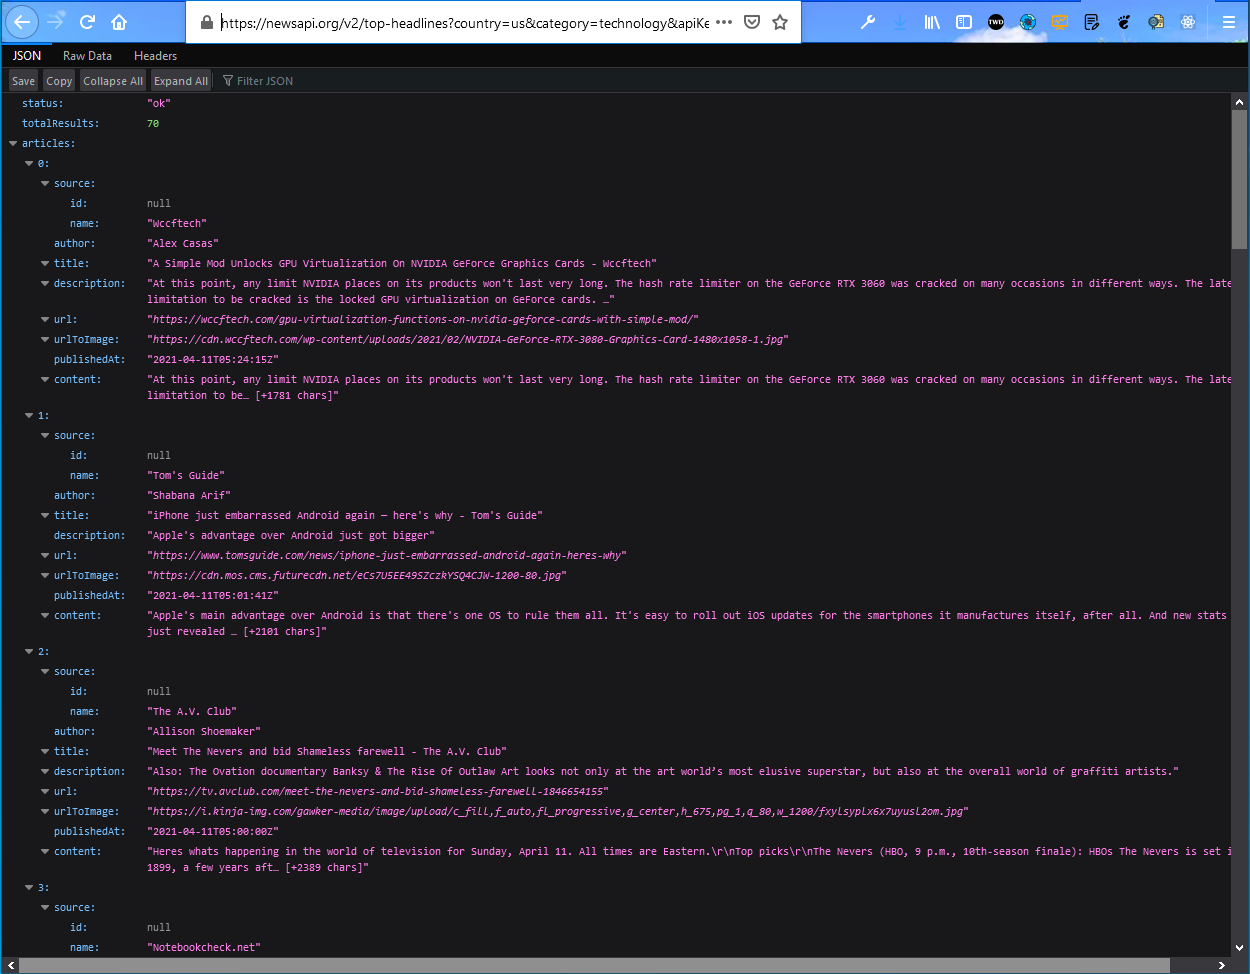1250x974 pixels.
Task: Click the Expand All button
Action: [x=181, y=81]
